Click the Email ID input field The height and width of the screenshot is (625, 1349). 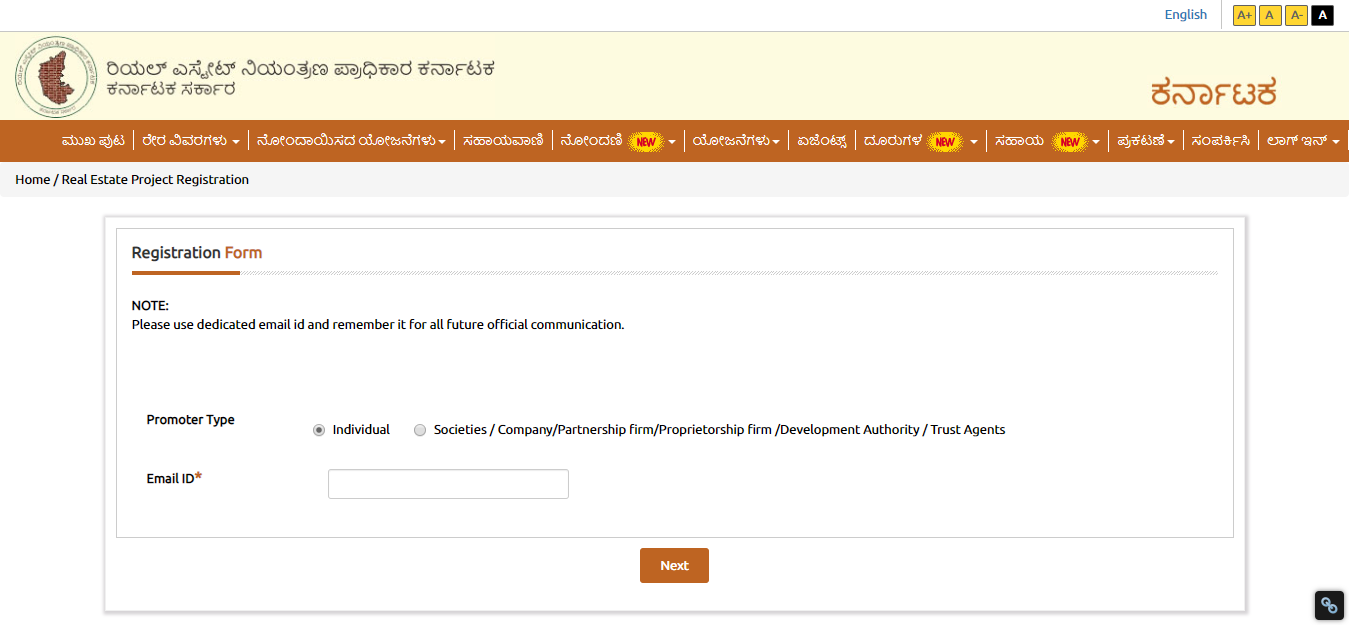tap(448, 484)
